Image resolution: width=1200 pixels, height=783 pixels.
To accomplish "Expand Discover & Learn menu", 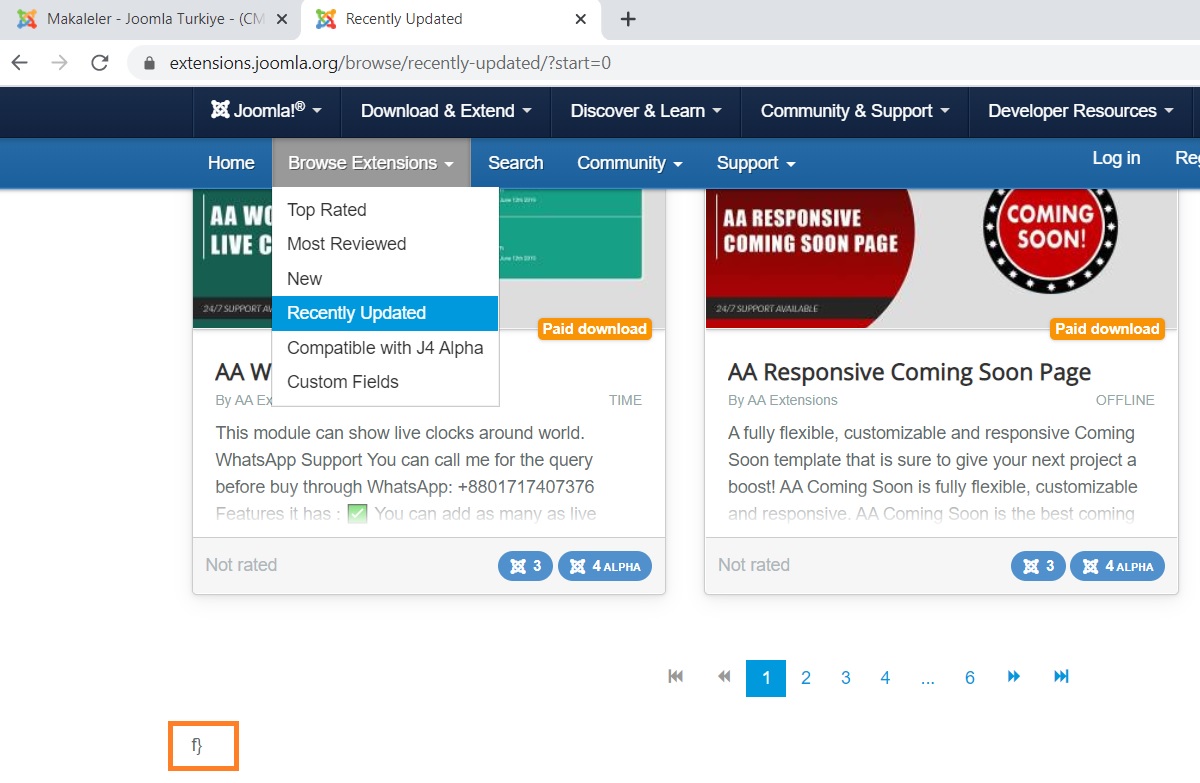I will point(646,111).
